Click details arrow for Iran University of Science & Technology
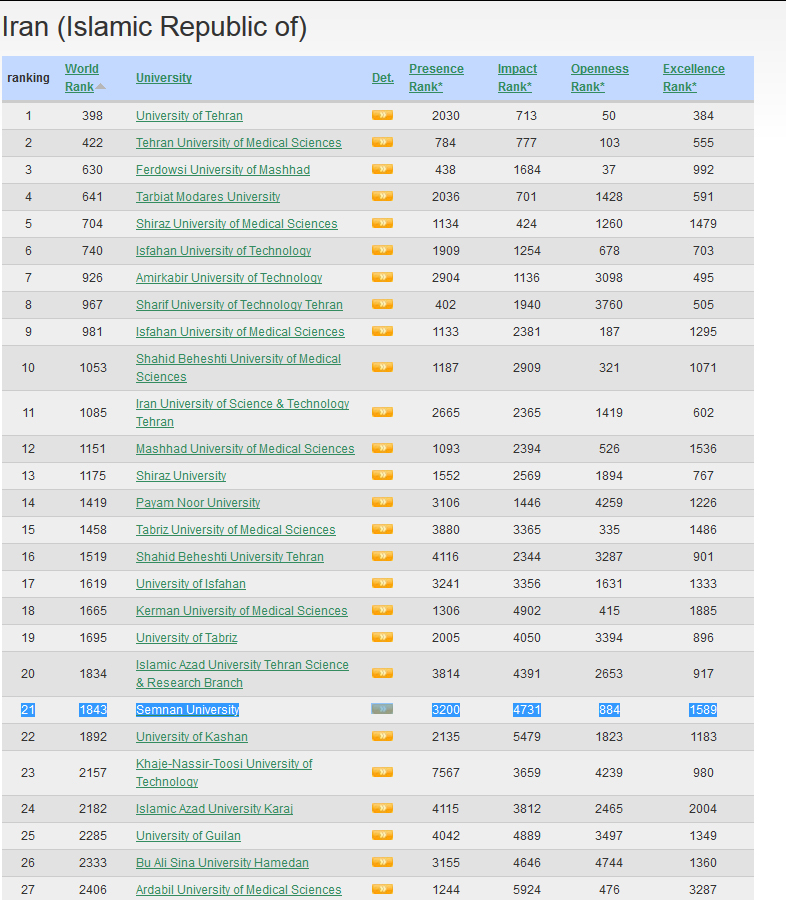The image size is (786, 900). pos(382,412)
